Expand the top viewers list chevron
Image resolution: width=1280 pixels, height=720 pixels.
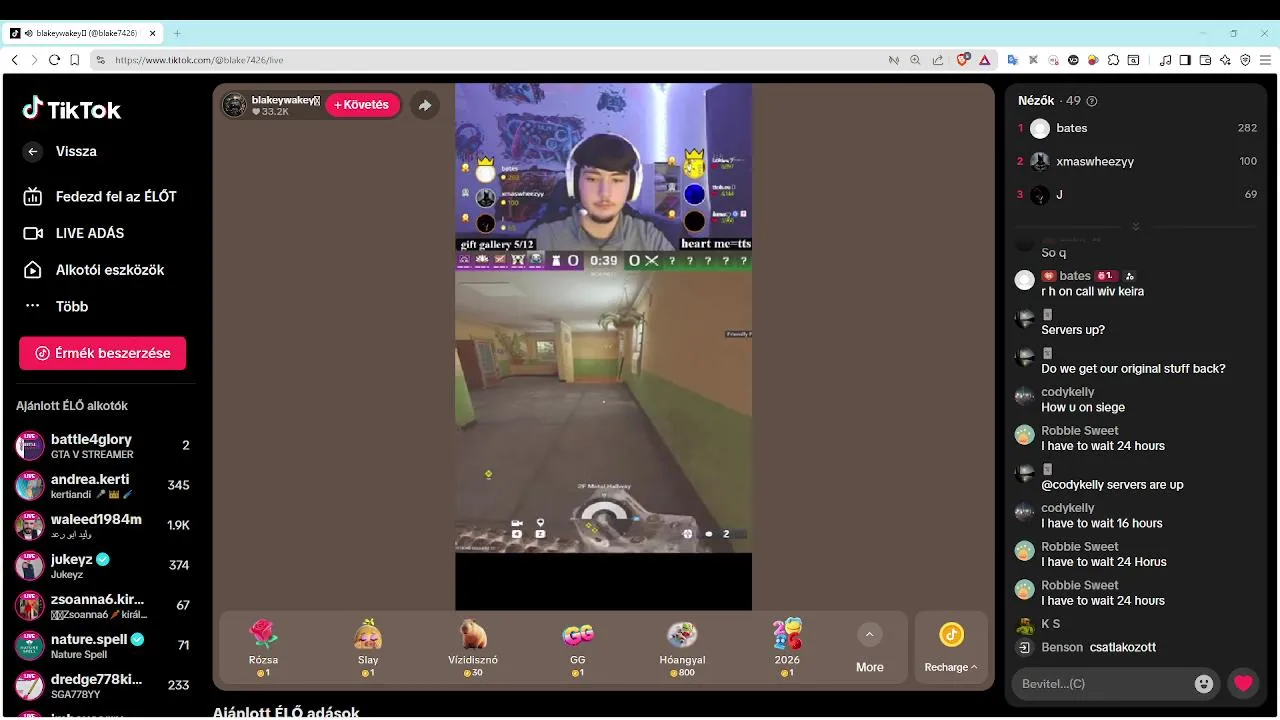[x=1136, y=226]
